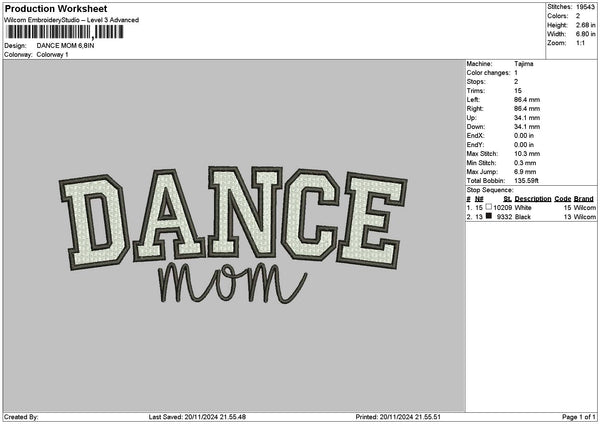Click the Width value 6.80 in
Image resolution: width=600 pixels, height=424 pixels.
click(585, 34)
